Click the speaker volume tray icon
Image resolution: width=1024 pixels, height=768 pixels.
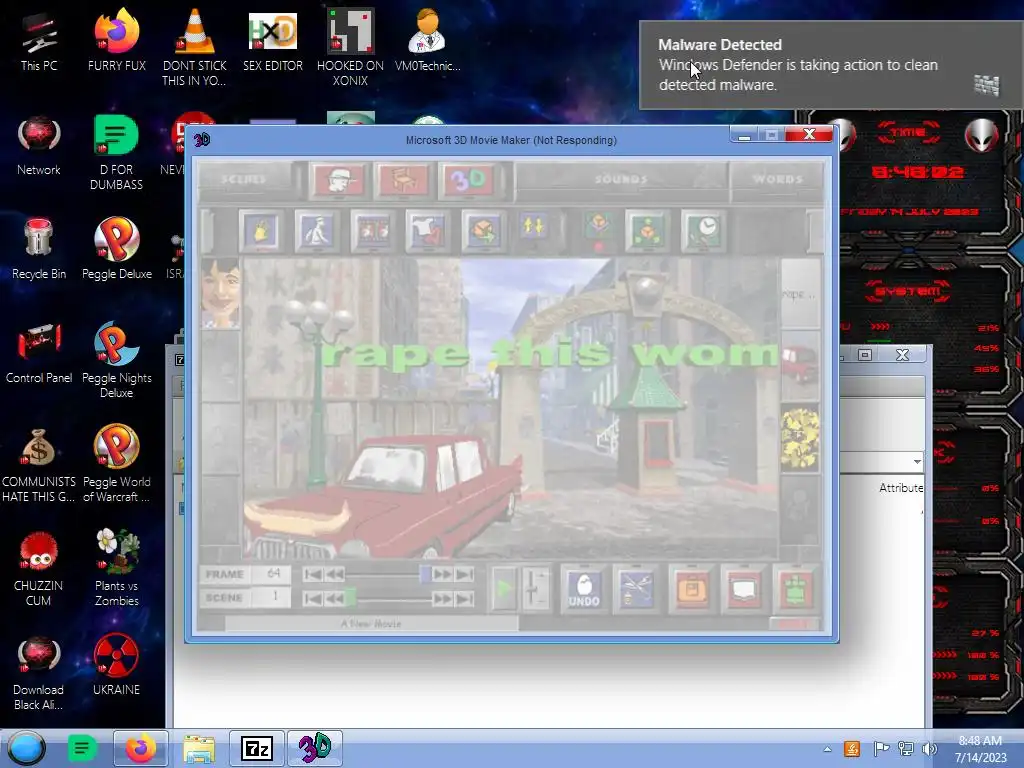pos(929,749)
